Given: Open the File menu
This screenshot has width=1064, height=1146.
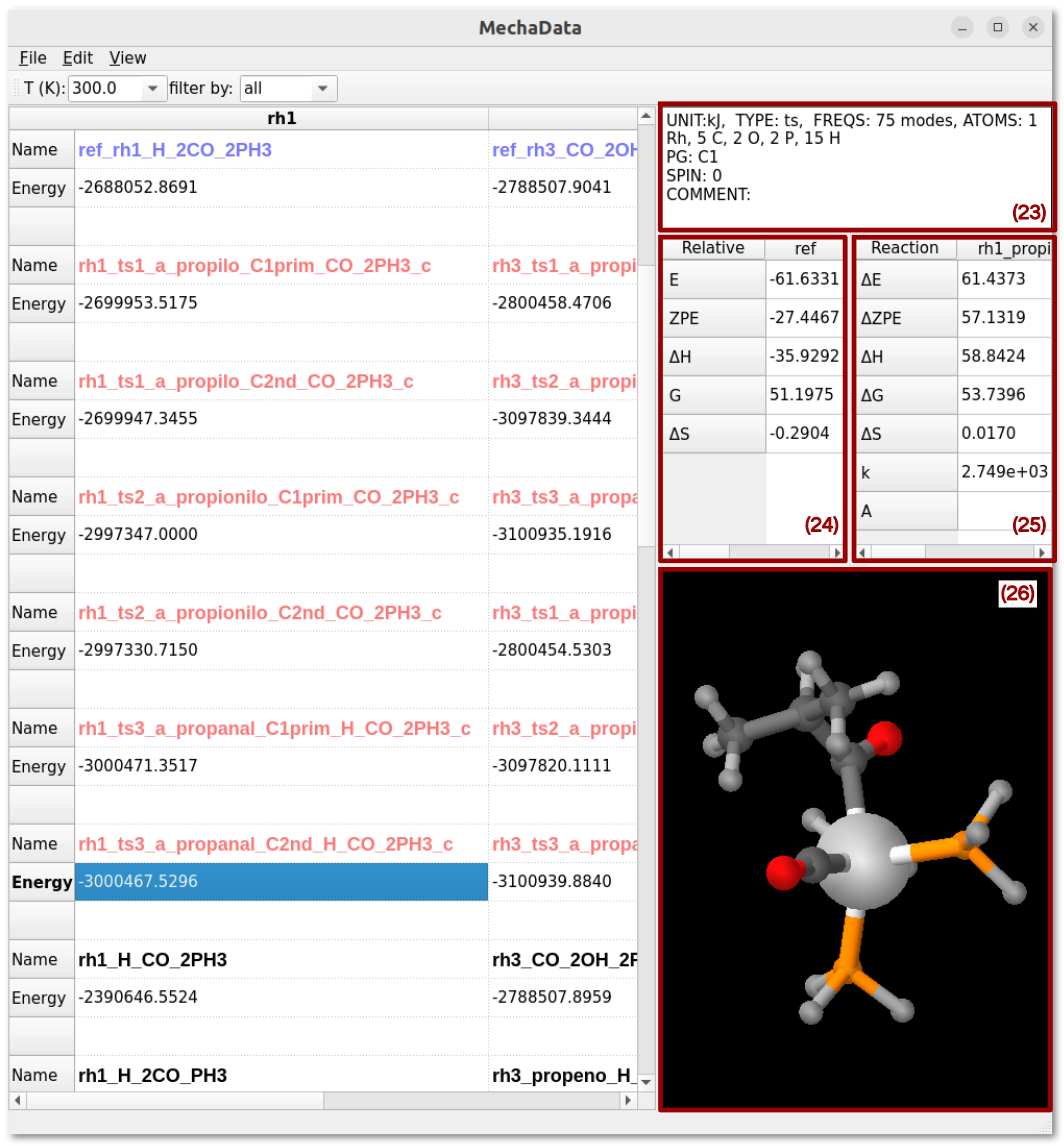Looking at the screenshot, I should coord(32,58).
